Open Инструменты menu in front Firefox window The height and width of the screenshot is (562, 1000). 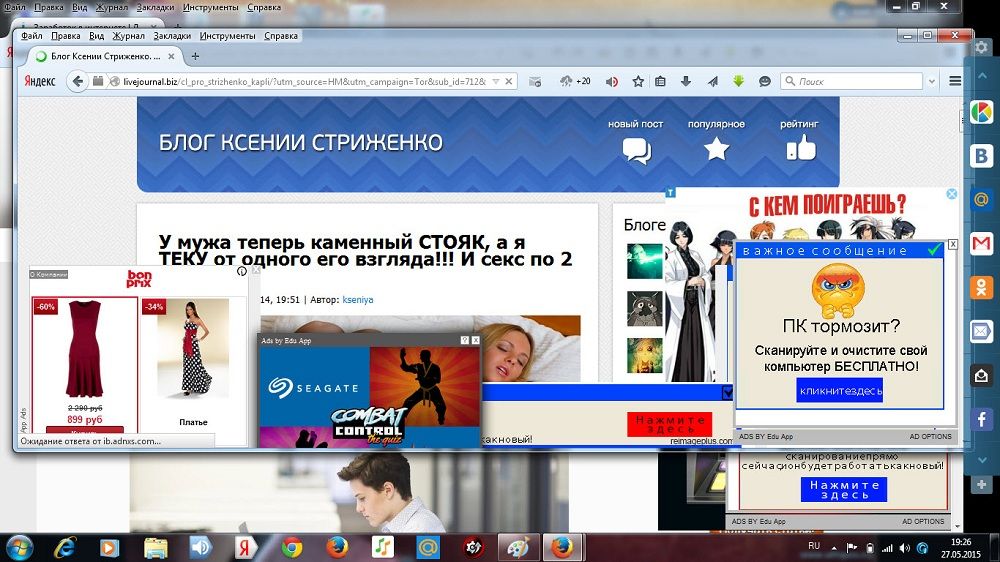(x=228, y=36)
